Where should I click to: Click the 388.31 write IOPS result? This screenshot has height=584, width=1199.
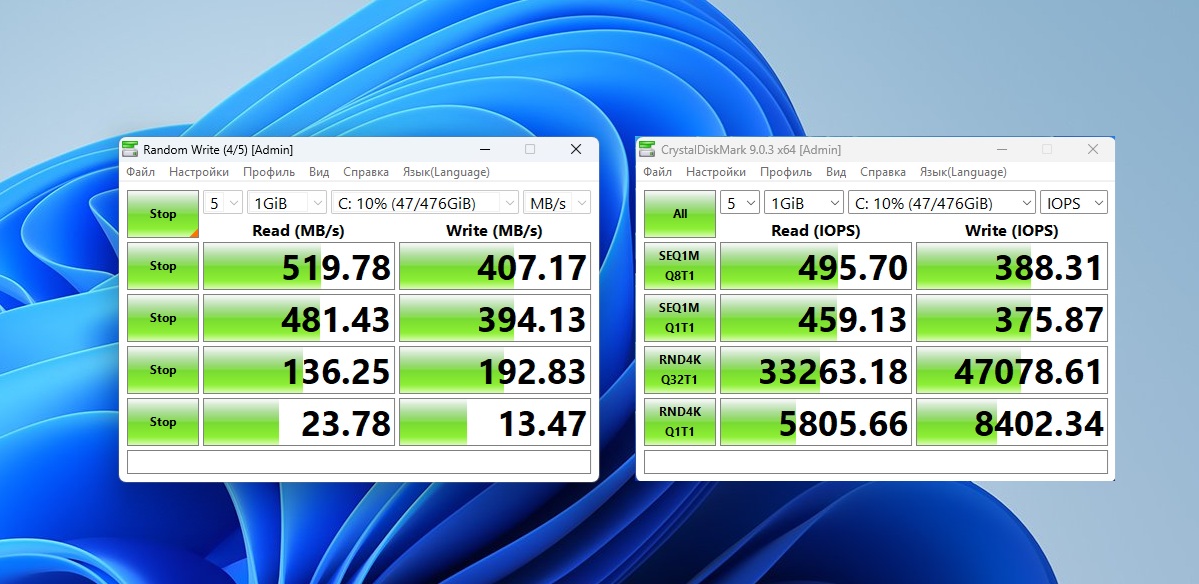pos(1012,266)
